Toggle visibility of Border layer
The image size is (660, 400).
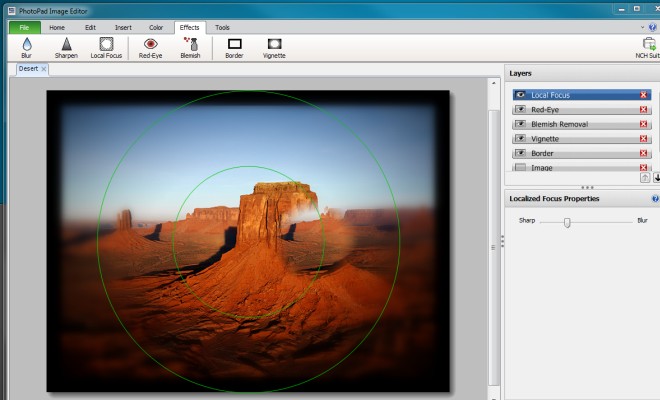click(521, 153)
